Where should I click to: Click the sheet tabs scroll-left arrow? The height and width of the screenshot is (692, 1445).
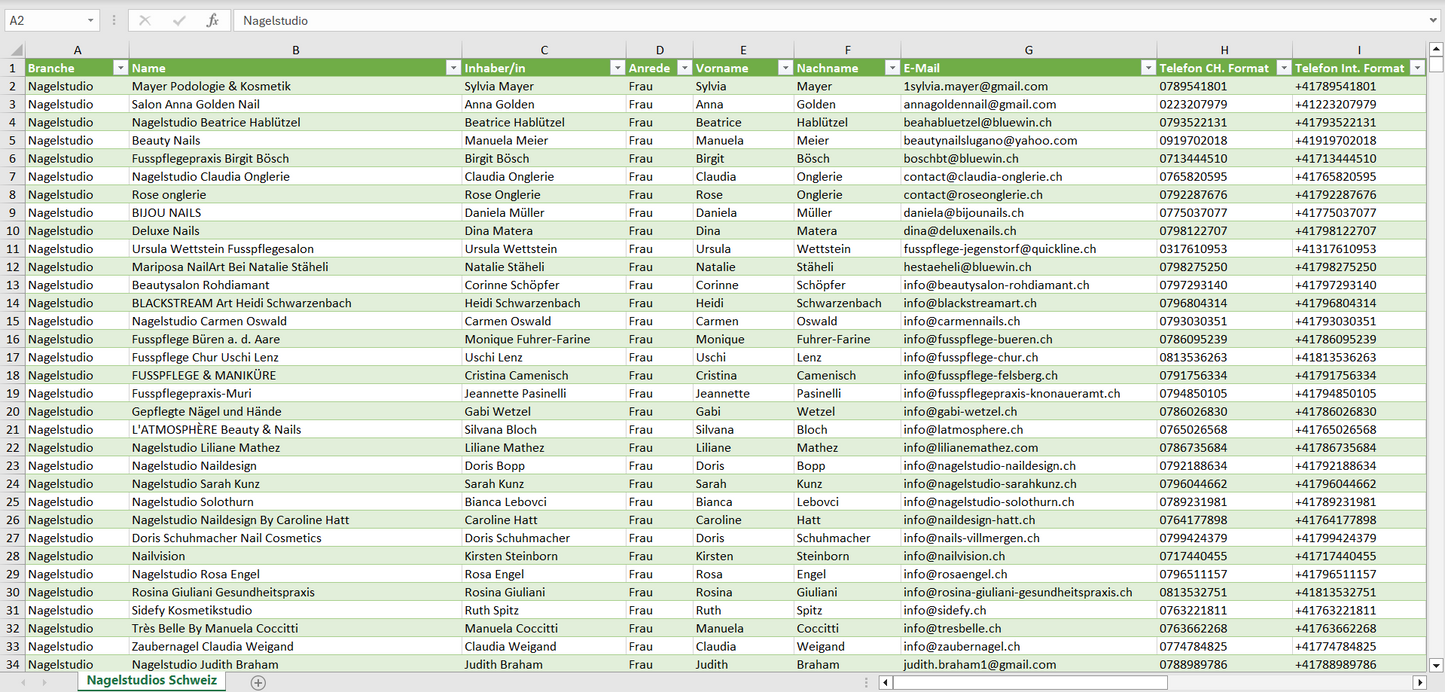[x=21, y=682]
